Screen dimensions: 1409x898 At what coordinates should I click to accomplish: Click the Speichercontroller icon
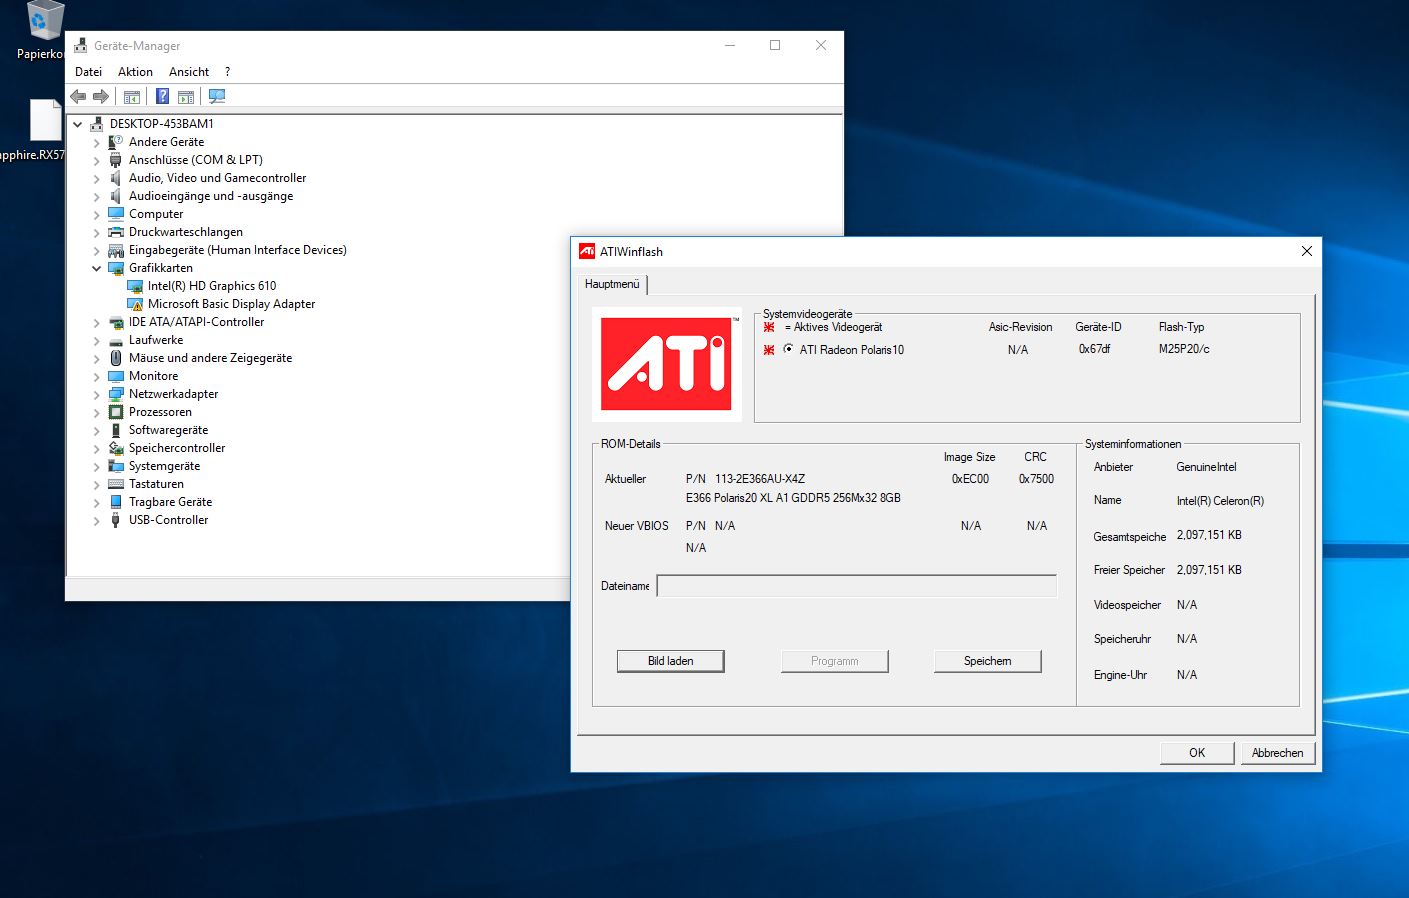pos(116,448)
